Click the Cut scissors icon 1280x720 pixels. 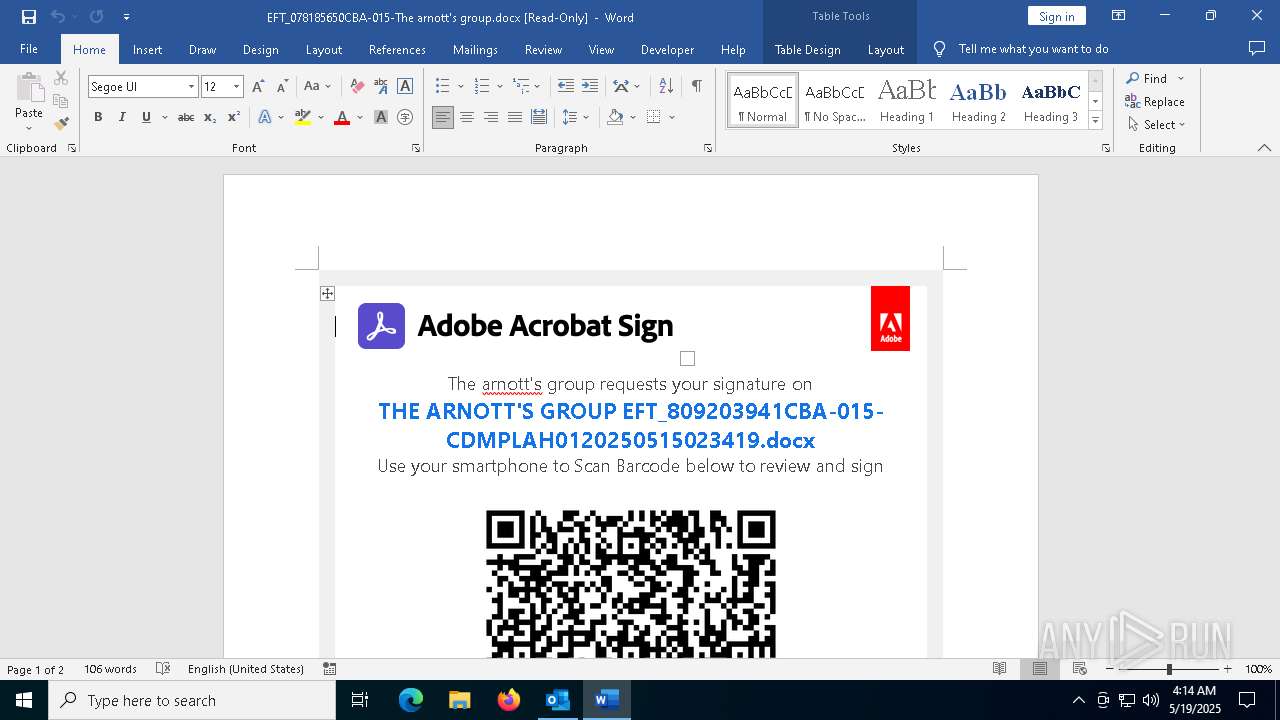click(61, 78)
